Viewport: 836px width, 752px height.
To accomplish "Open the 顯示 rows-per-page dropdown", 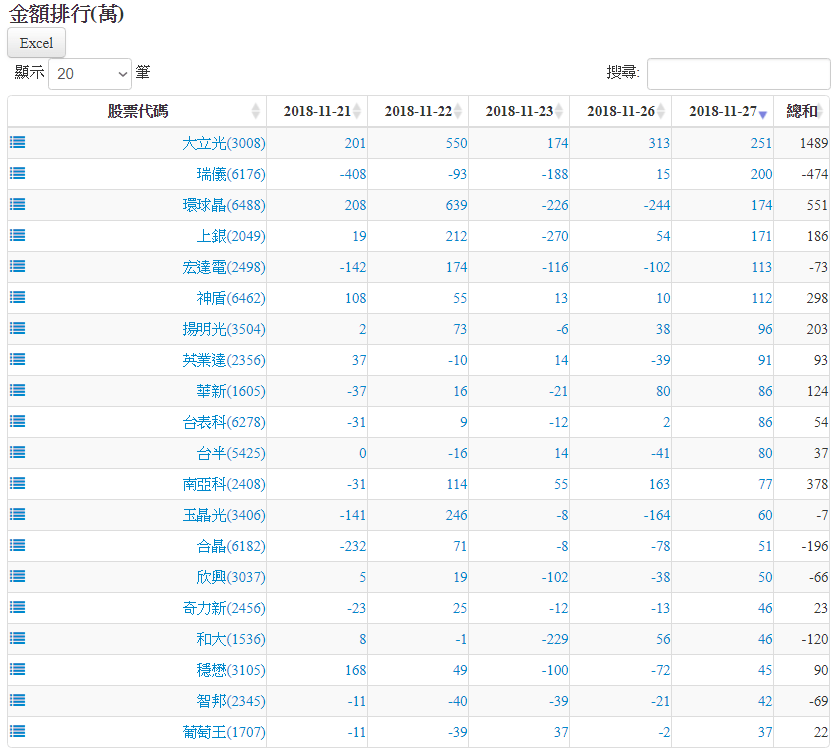I will click(90, 74).
